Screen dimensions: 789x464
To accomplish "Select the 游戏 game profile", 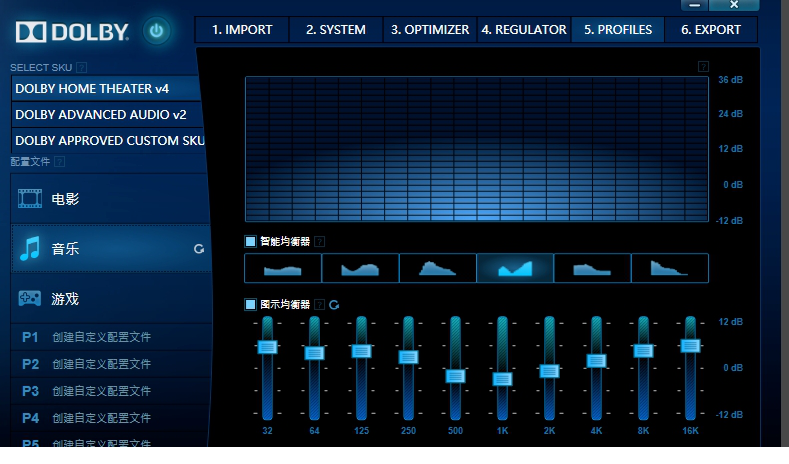I will click(111, 298).
